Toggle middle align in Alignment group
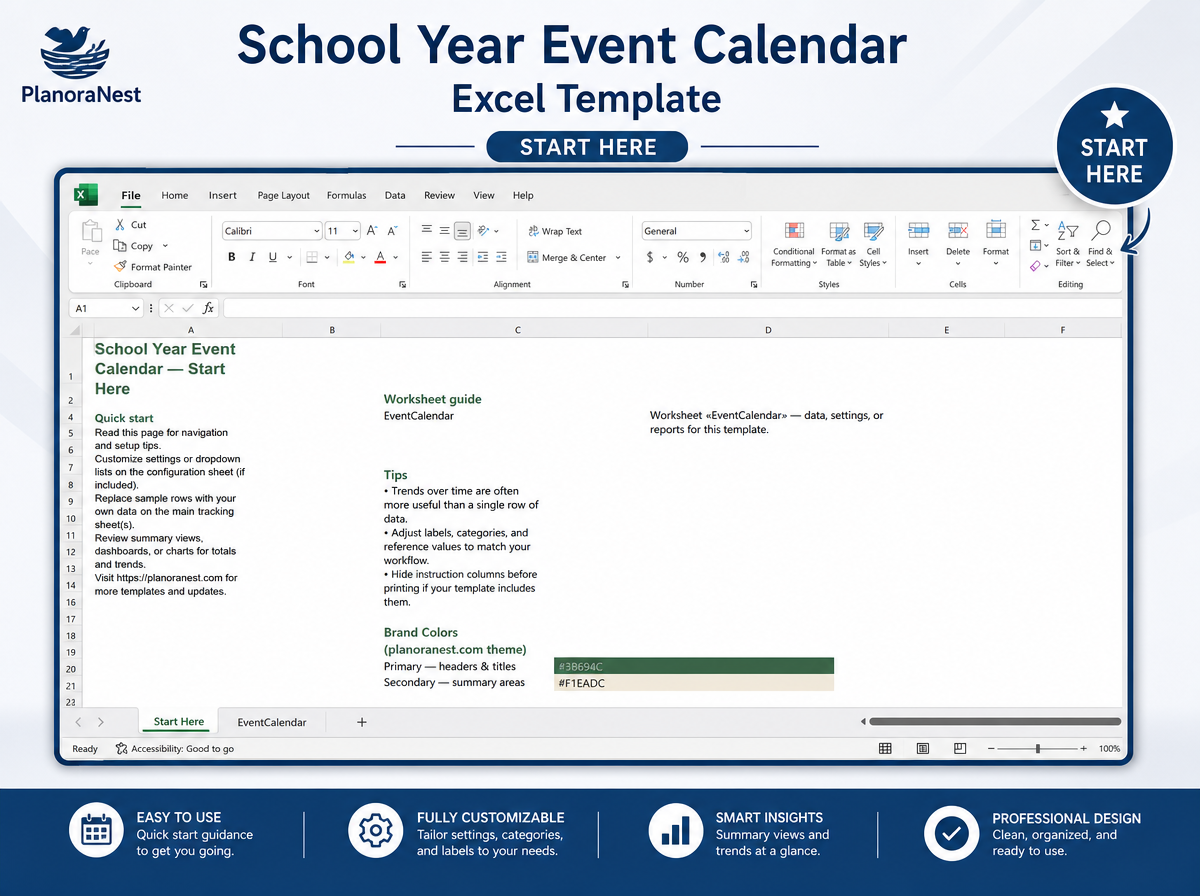1200x896 pixels. [445, 231]
